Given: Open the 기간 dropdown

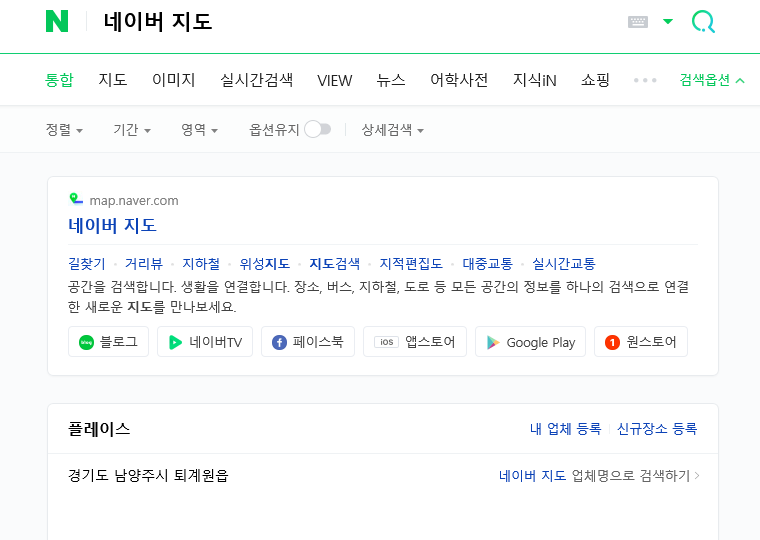Looking at the screenshot, I should 132,129.
